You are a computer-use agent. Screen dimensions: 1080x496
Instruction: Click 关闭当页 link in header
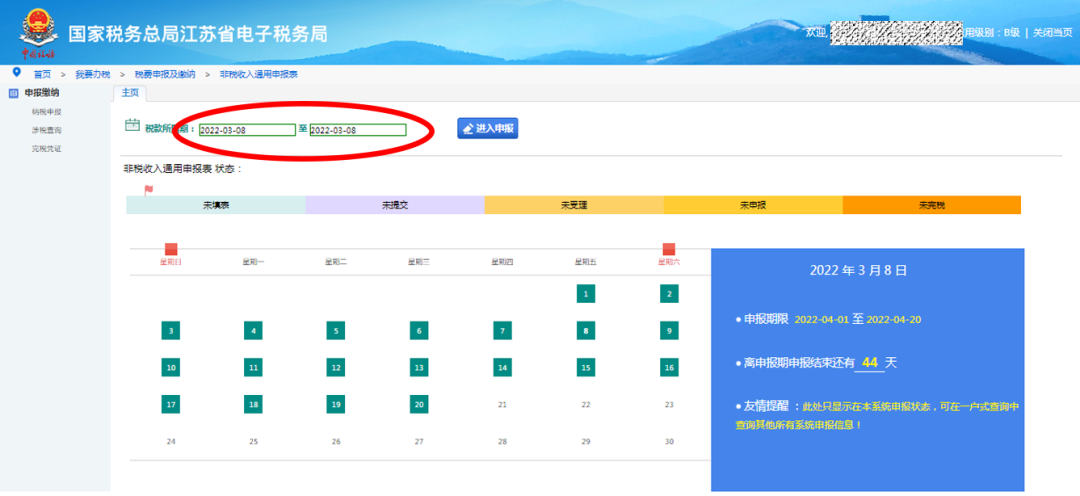pos(1052,32)
